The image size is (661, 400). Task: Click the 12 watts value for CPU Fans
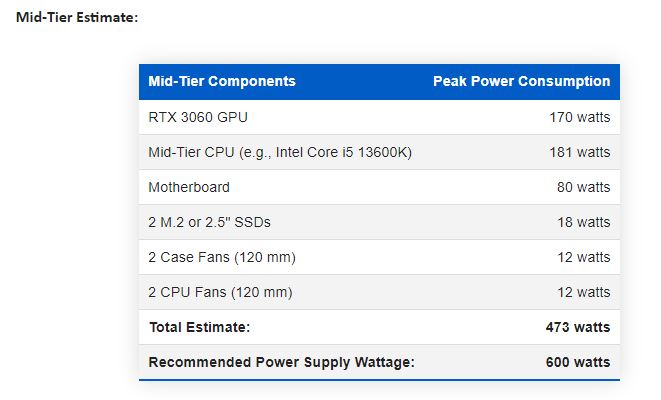coord(583,292)
